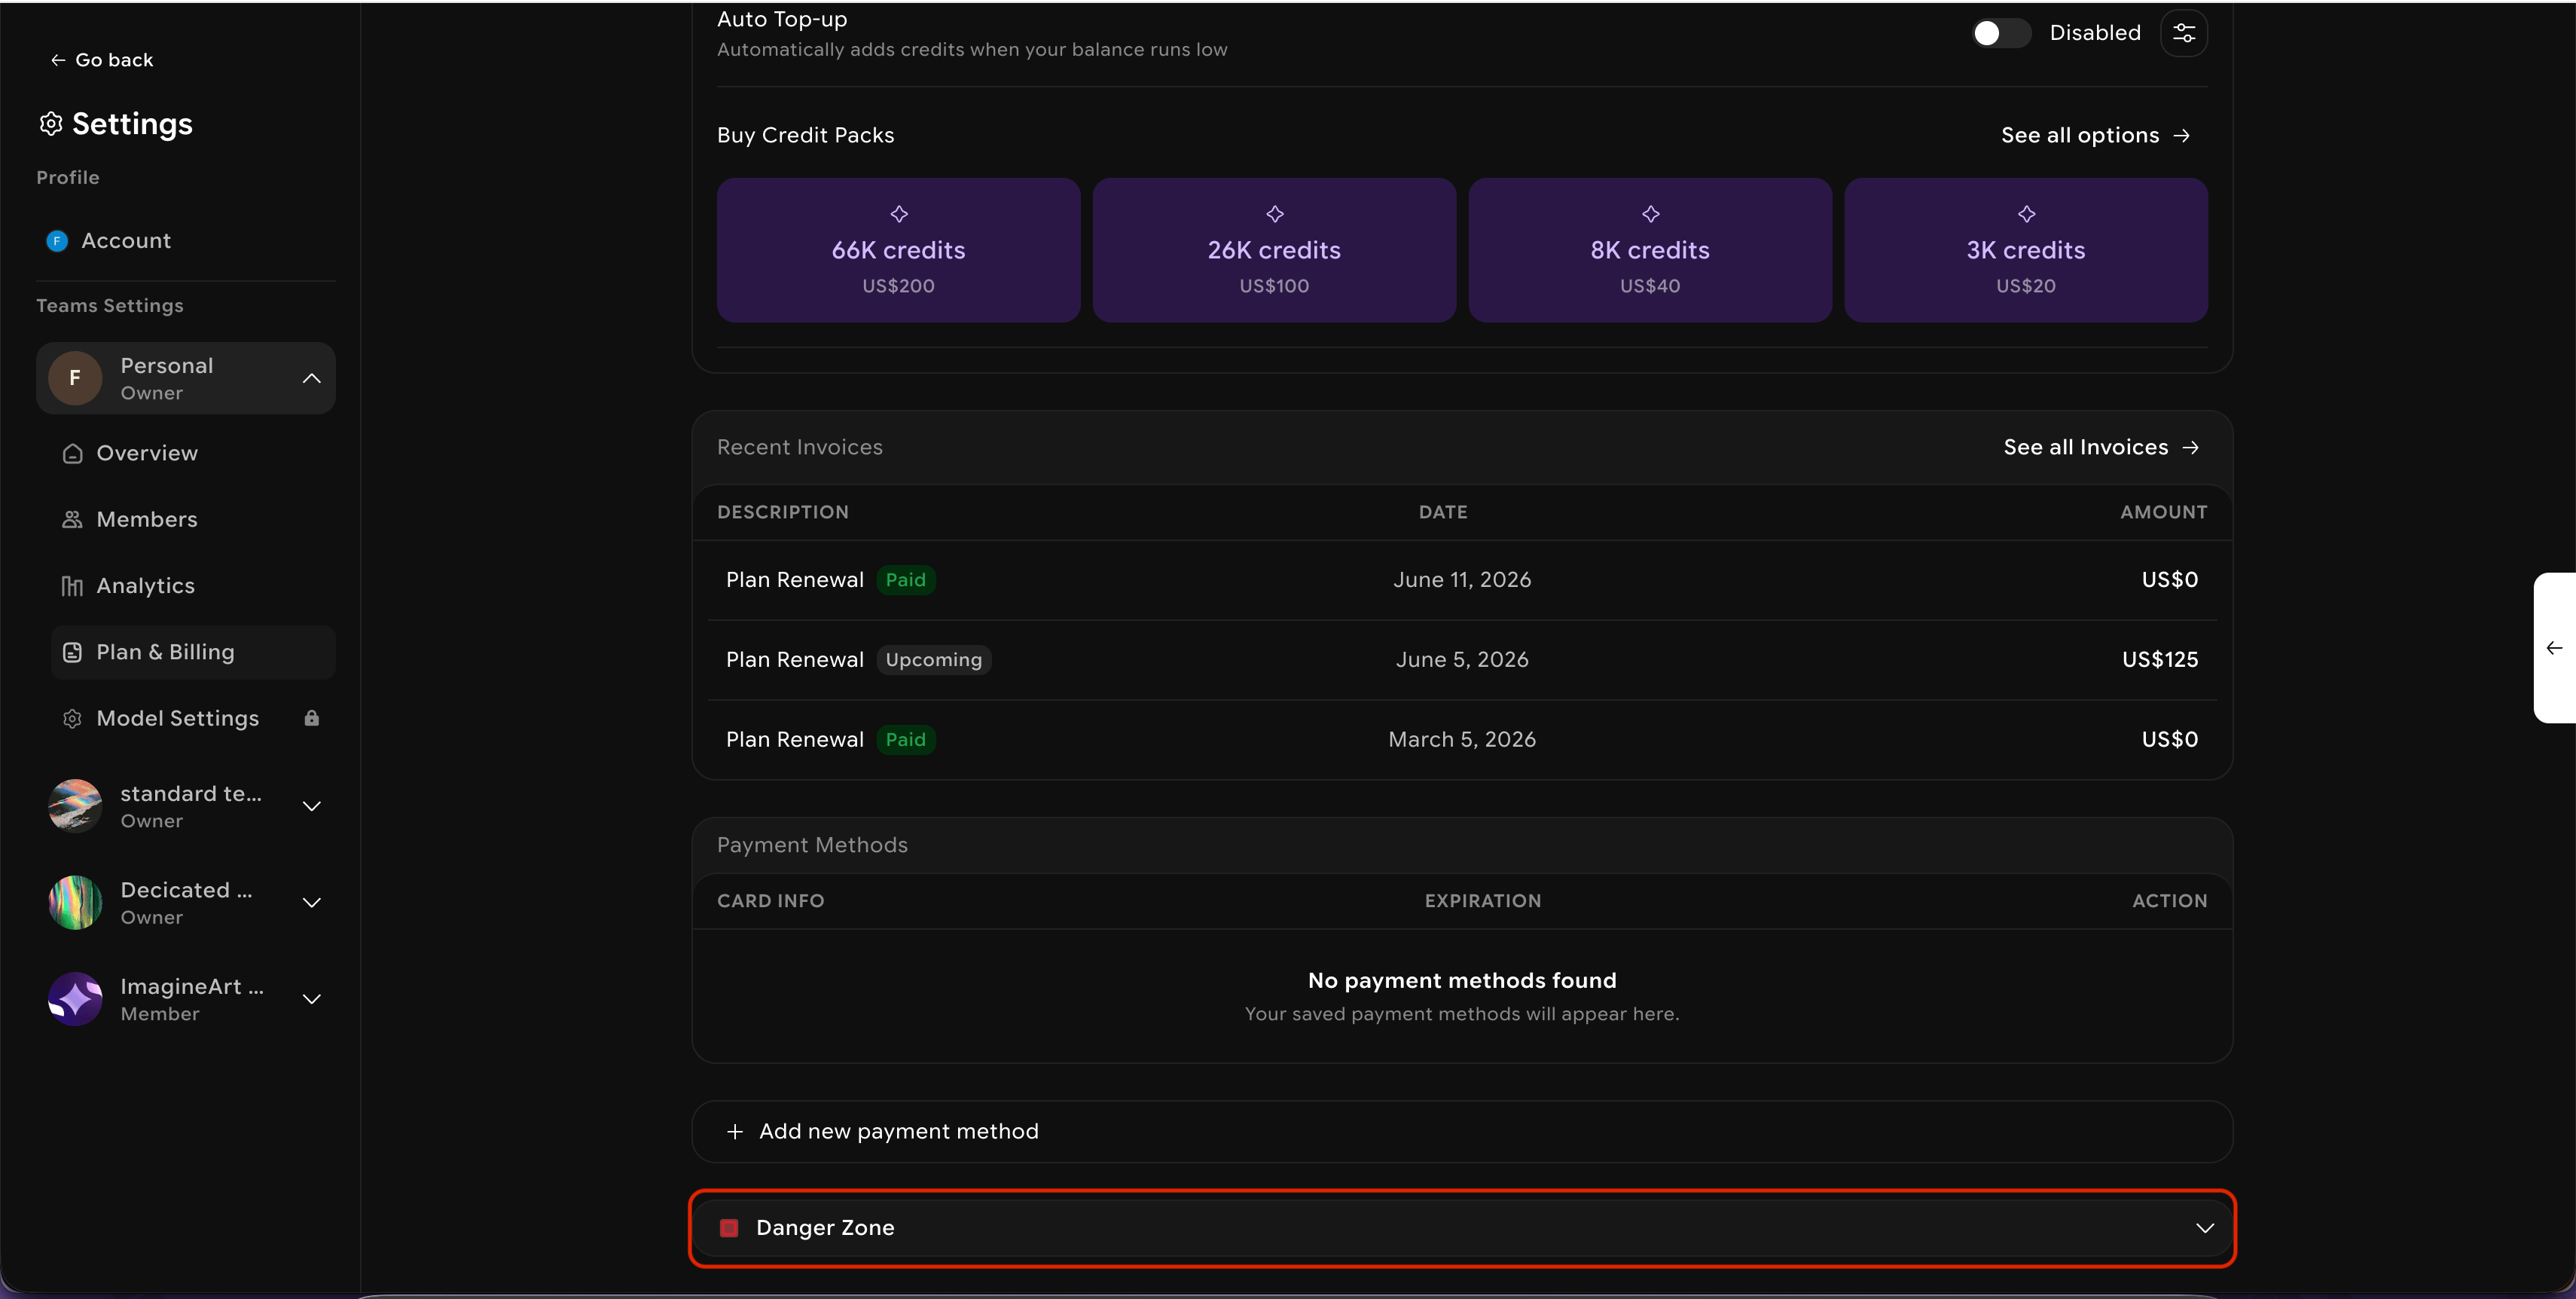
Task: Click the Analytics chart icon
Action: coord(72,586)
